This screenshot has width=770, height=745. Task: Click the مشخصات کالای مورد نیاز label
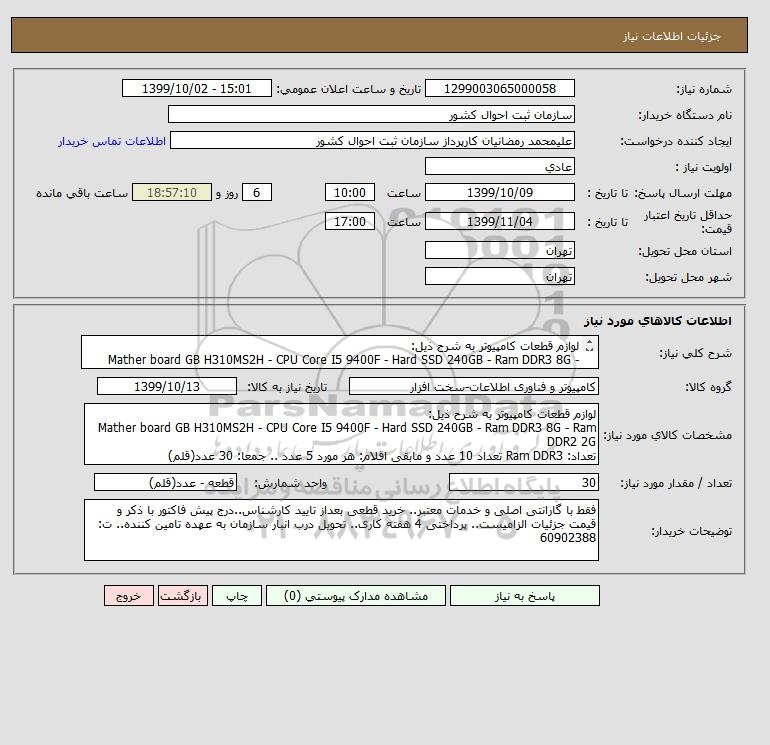tap(667, 435)
